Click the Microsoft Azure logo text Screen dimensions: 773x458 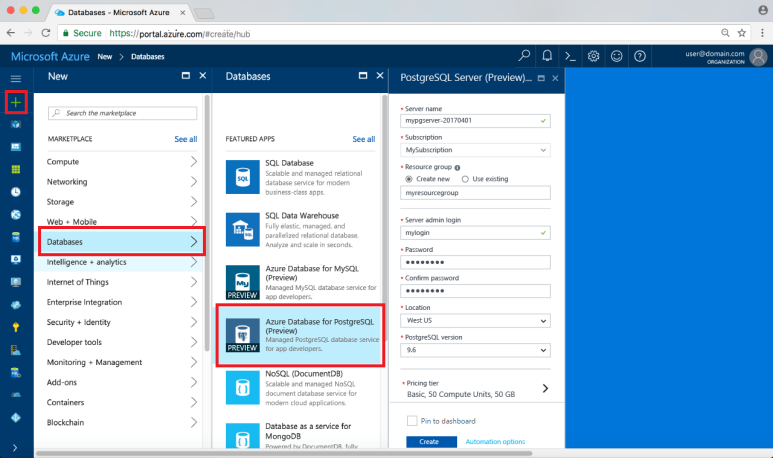point(50,57)
